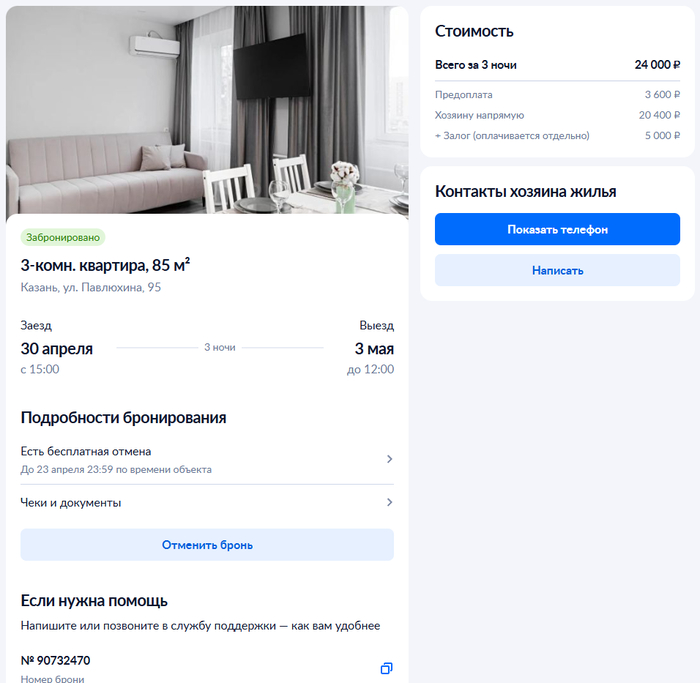Click the Всего за 3 ночи total price
Image resolution: width=700 pixels, height=683 pixels.
557,65
